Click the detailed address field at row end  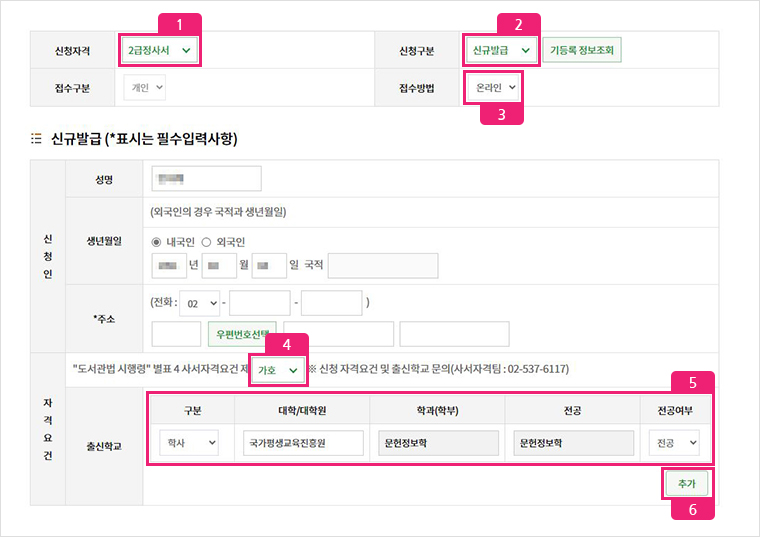point(454,334)
